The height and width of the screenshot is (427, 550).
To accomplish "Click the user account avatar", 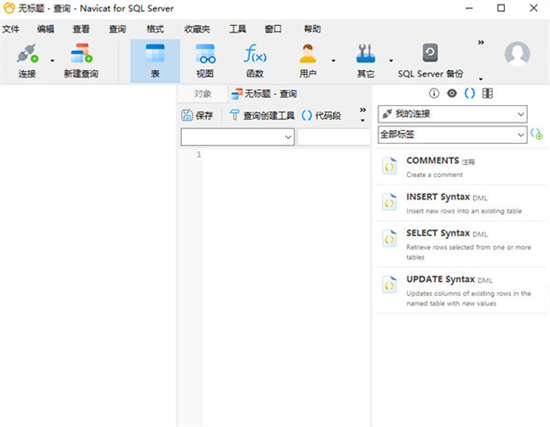I will (517, 54).
